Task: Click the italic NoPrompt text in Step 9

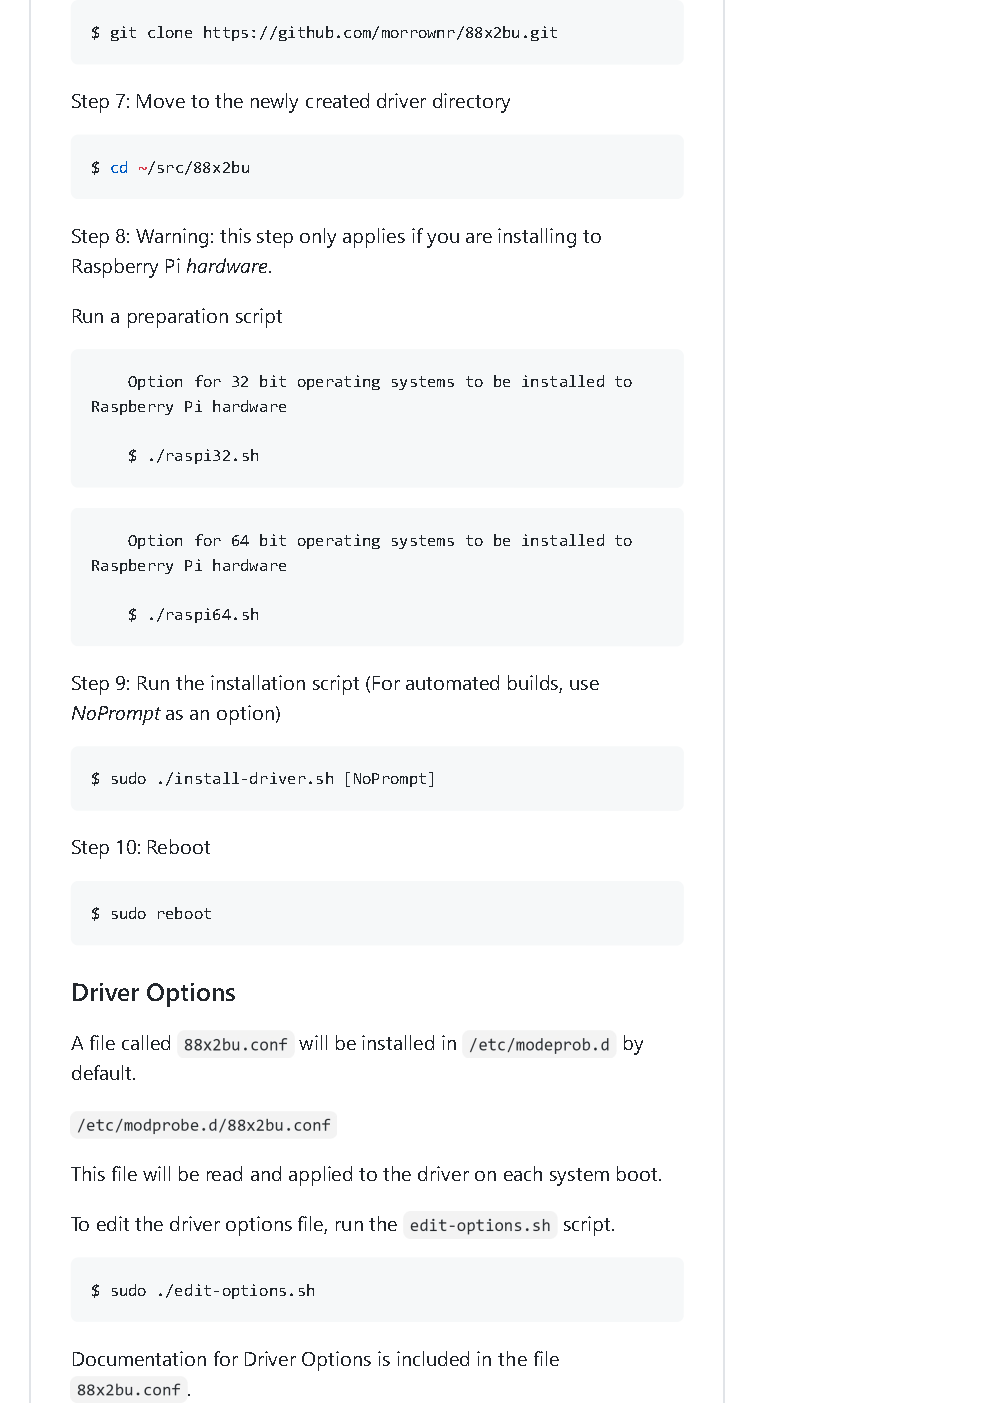Action: (115, 714)
